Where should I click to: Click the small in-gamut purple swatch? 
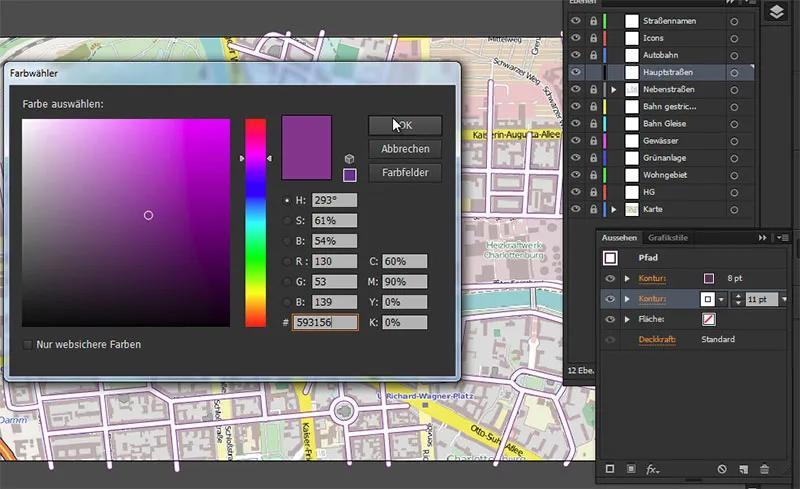point(349,175)
